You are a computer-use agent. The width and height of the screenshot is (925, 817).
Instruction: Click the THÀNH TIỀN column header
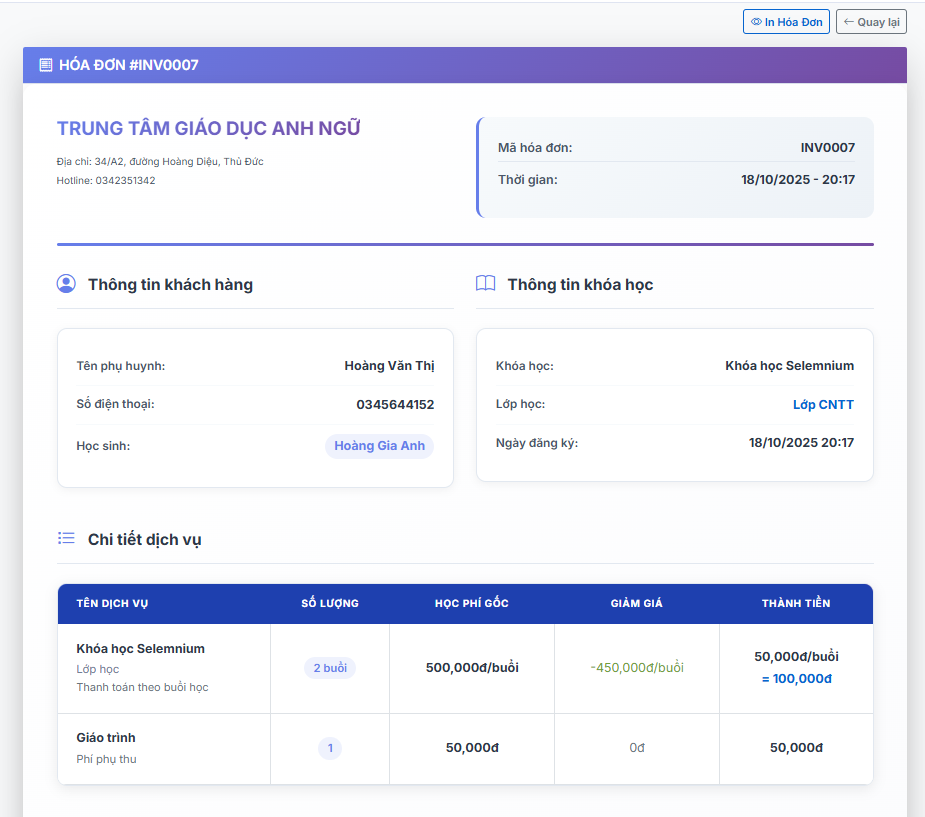tap(795, 603)
